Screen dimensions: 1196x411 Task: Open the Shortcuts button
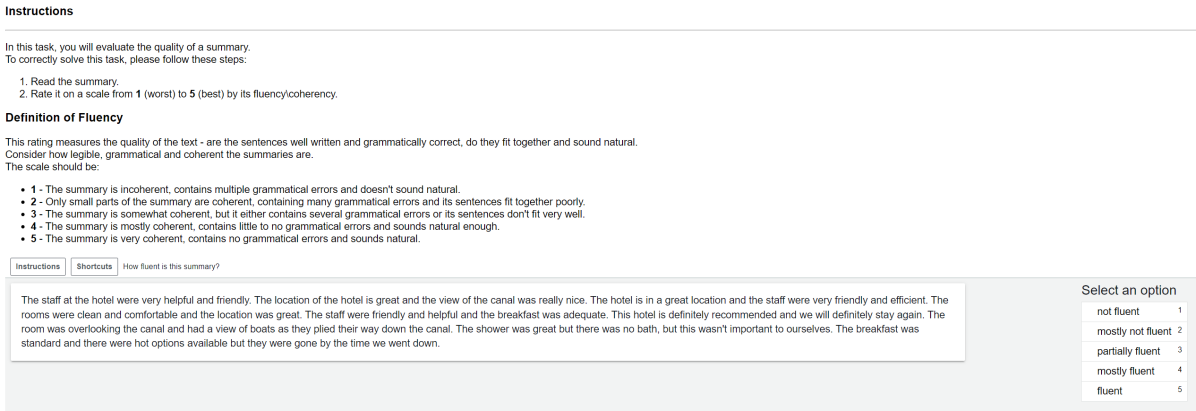94,266
